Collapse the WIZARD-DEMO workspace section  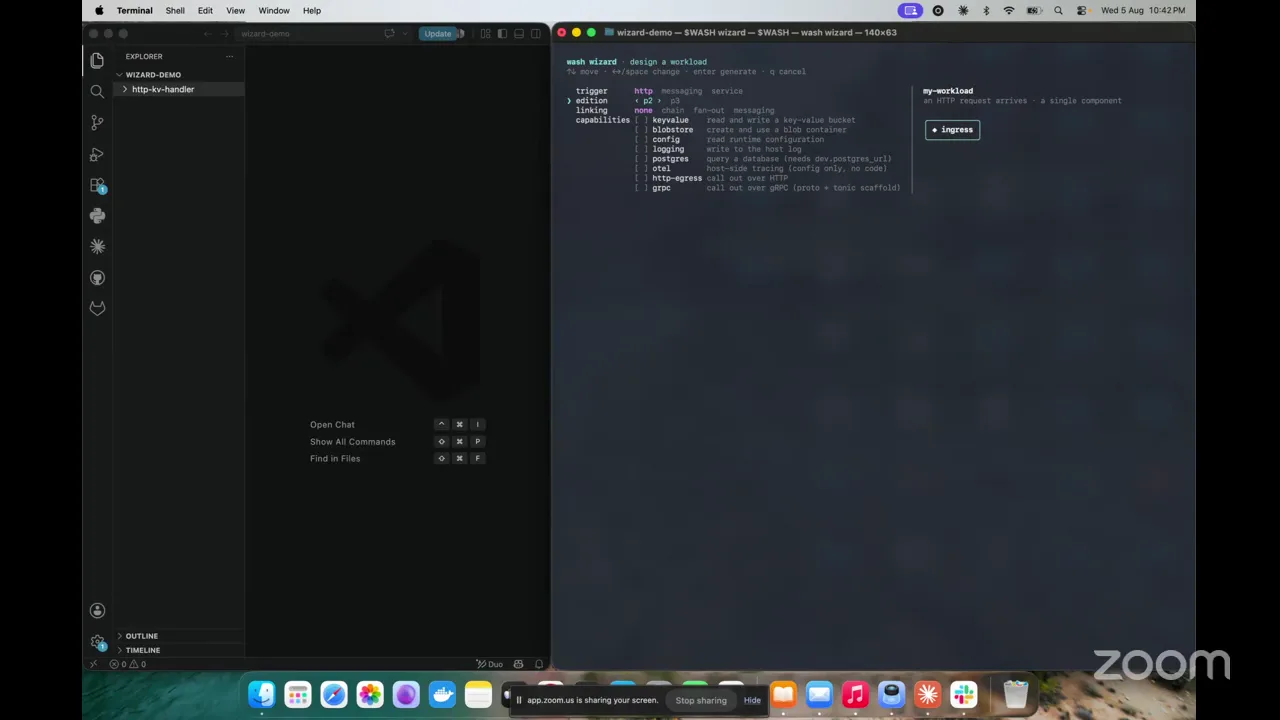pos(180,75)
